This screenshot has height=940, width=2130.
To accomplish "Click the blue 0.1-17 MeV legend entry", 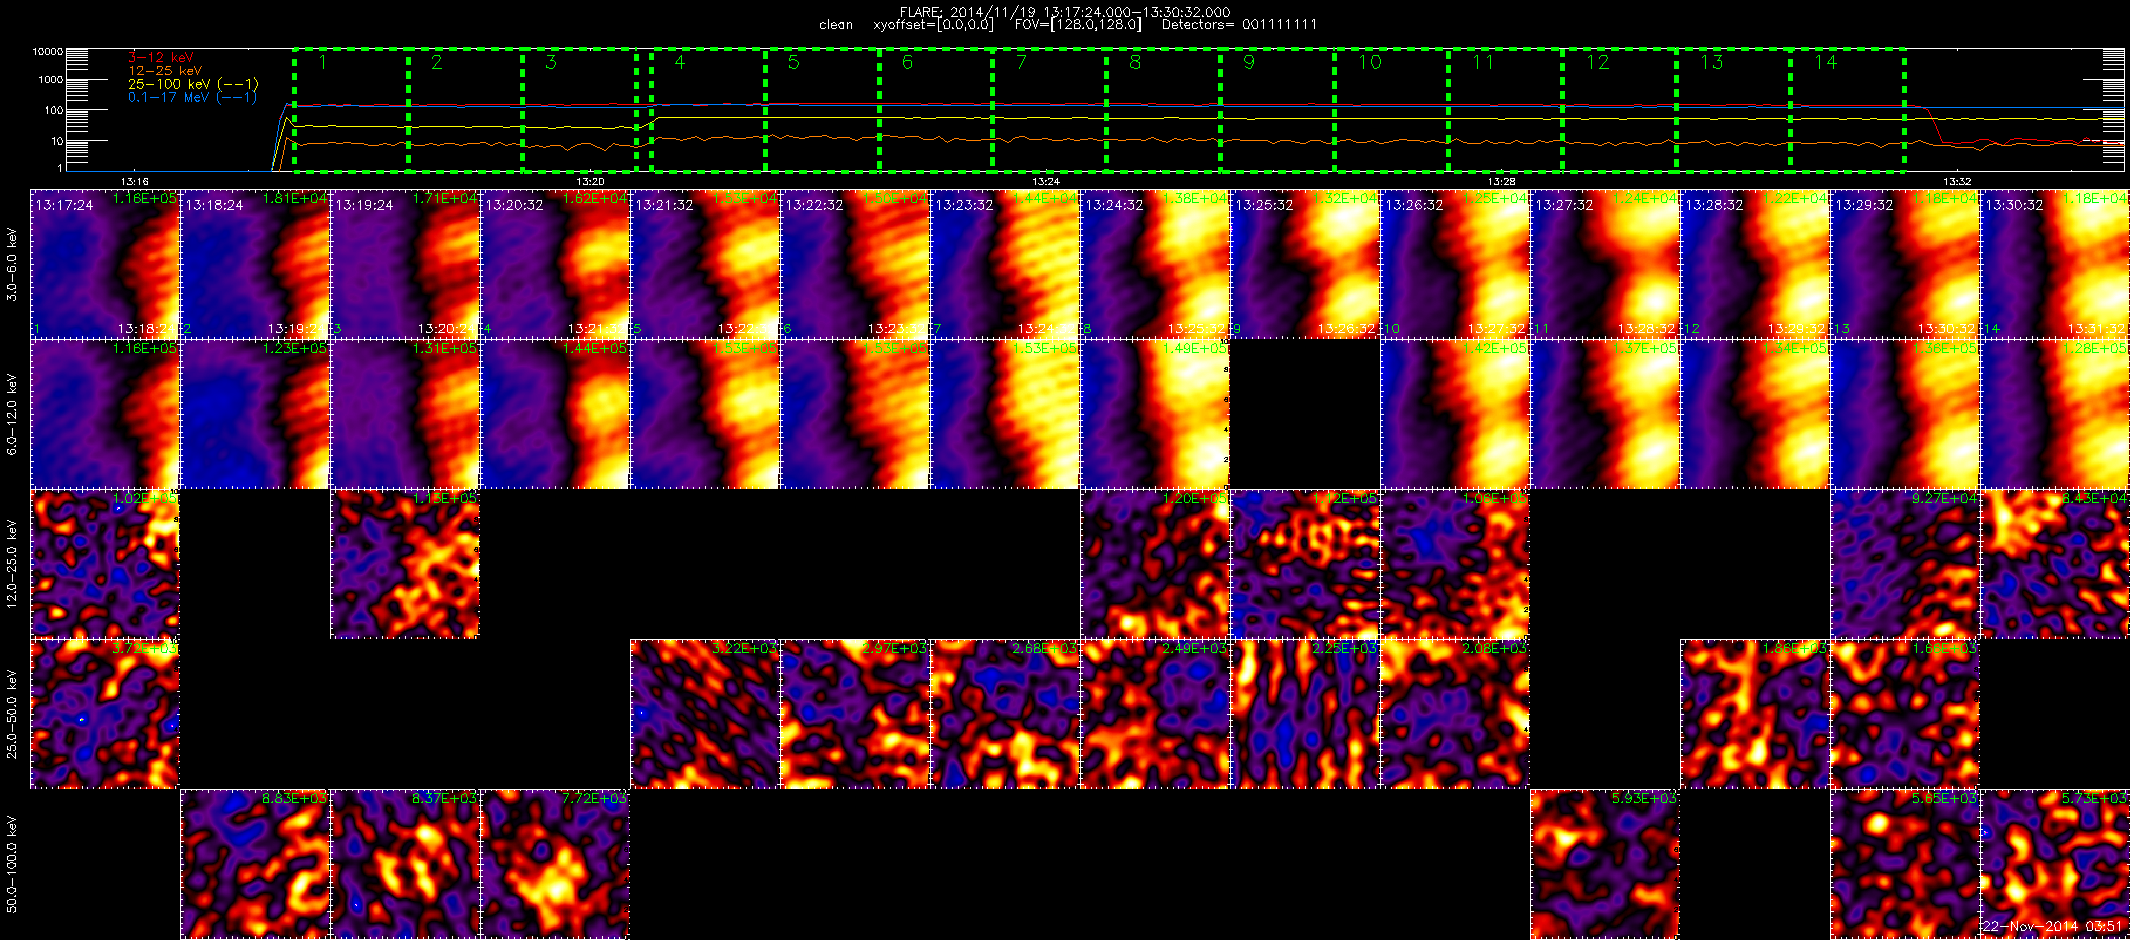I will pos(193,97).
